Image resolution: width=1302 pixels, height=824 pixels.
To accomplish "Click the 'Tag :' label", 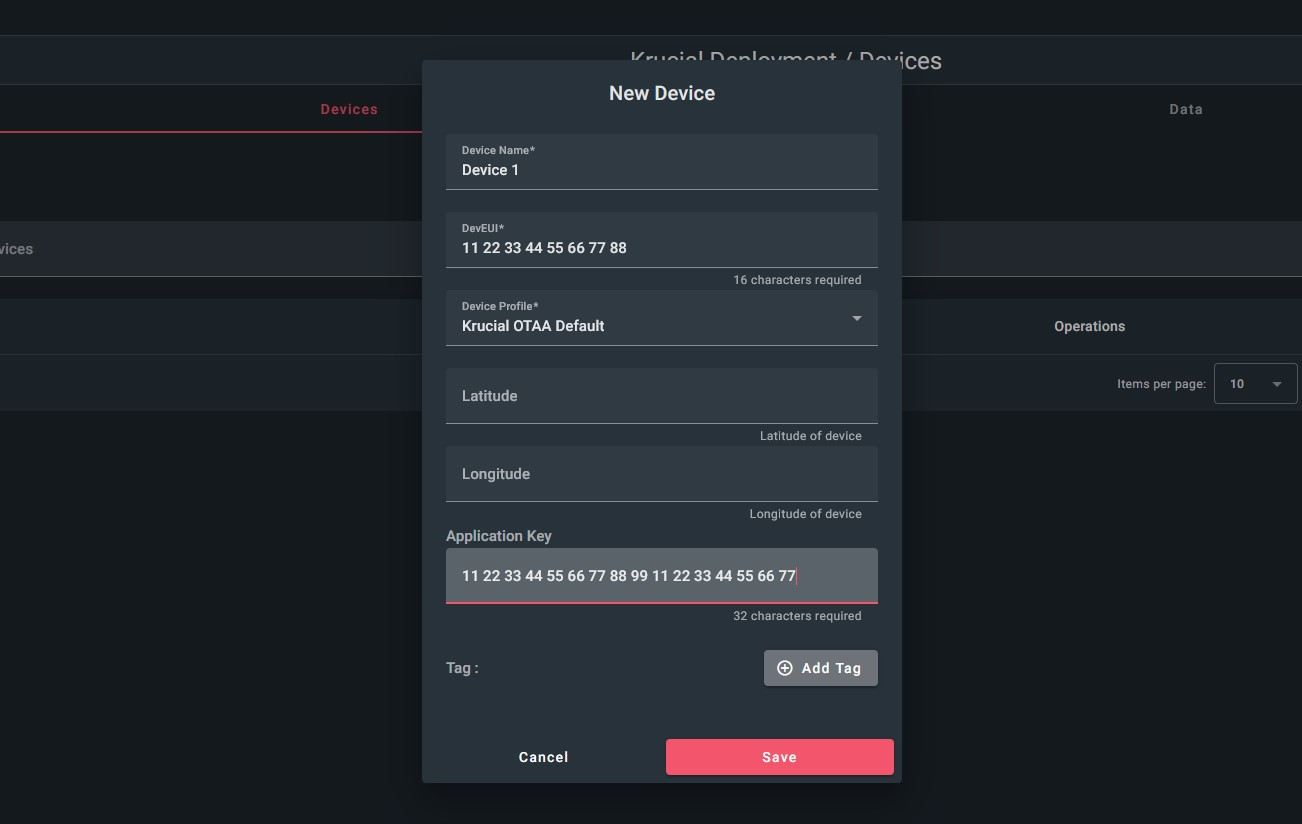I will (462, 668).
